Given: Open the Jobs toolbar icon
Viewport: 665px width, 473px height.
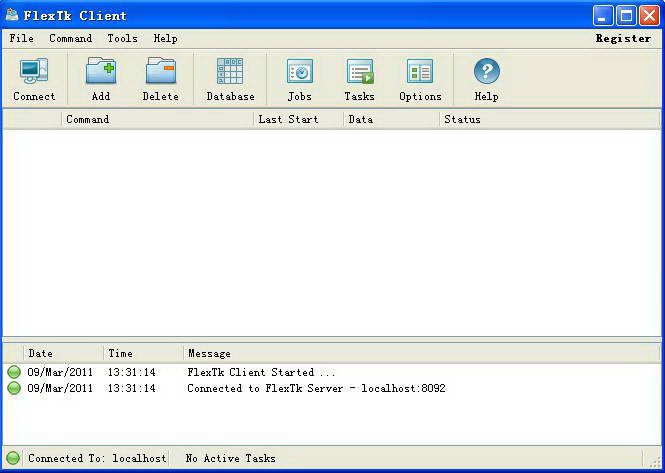Looking at the screenshot, I should pos(300,71).
